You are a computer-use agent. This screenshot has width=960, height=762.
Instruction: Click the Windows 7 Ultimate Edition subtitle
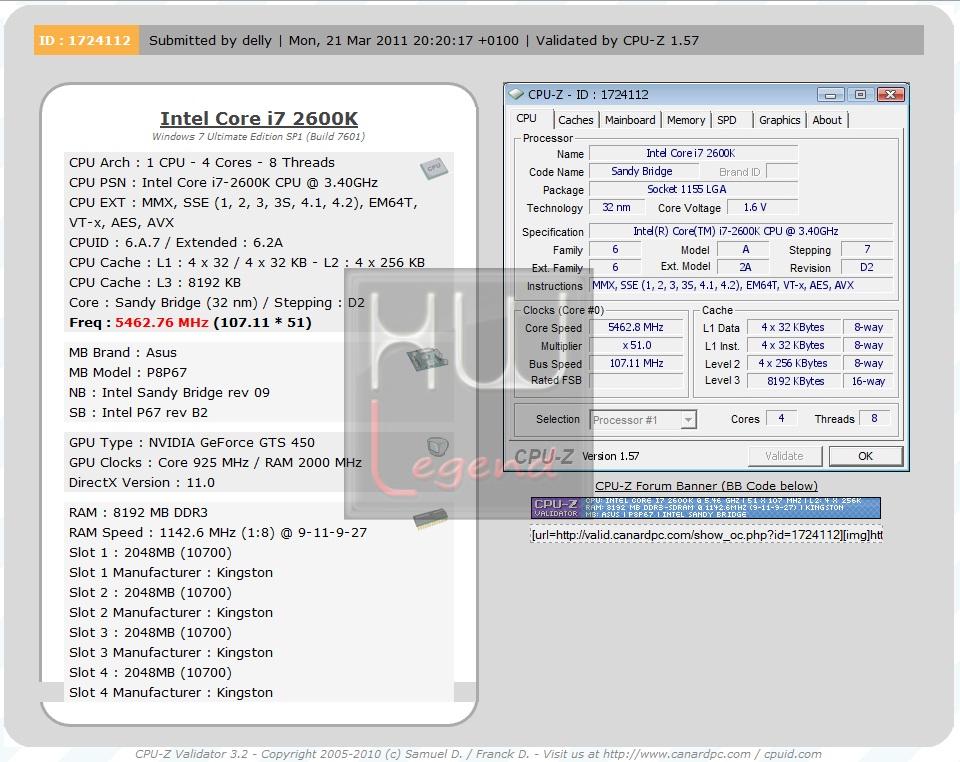tap(258, 136)
